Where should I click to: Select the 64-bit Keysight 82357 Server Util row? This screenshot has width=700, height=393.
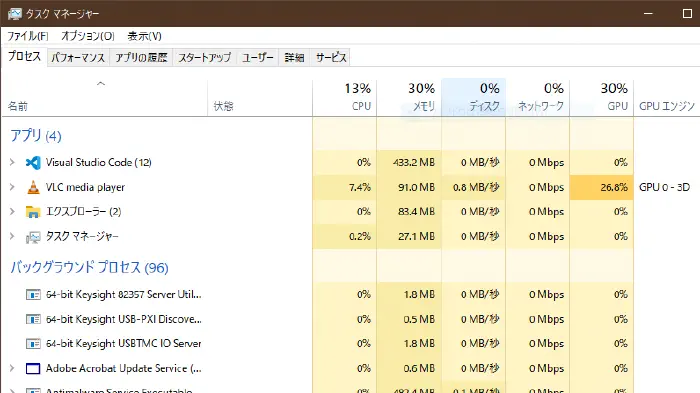tap(124, 295)
